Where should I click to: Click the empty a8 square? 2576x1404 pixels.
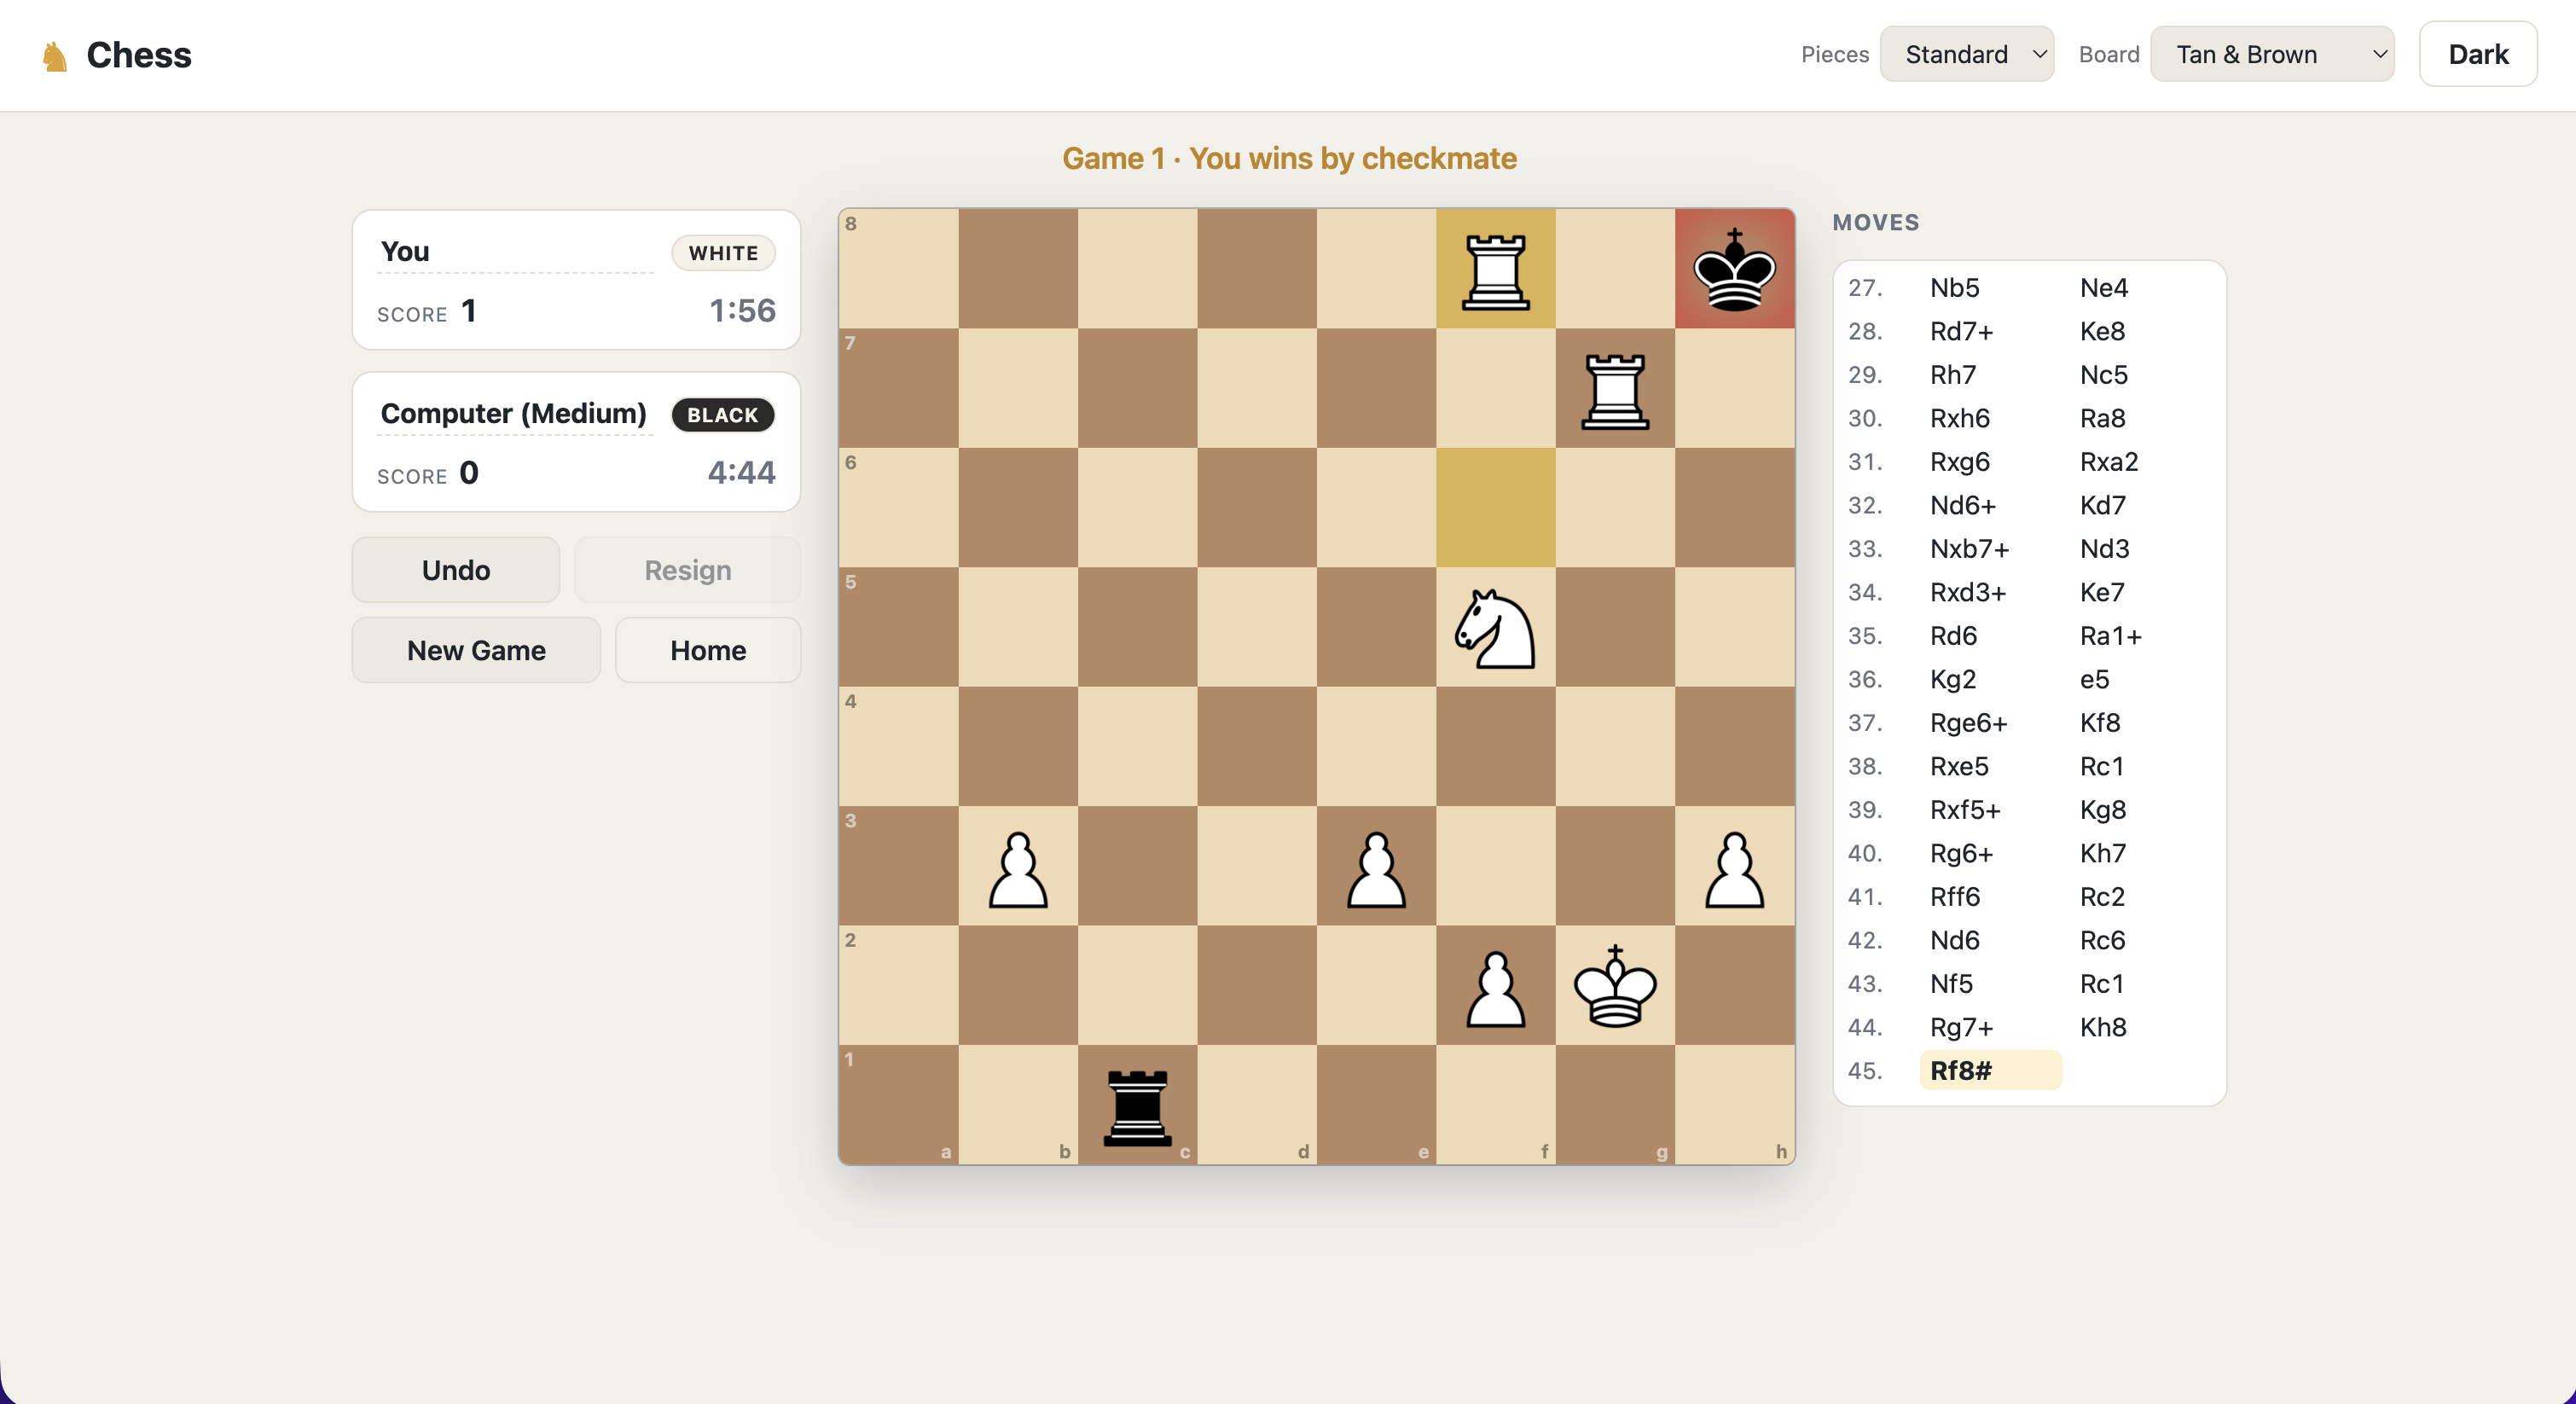[x=898, y=269]
